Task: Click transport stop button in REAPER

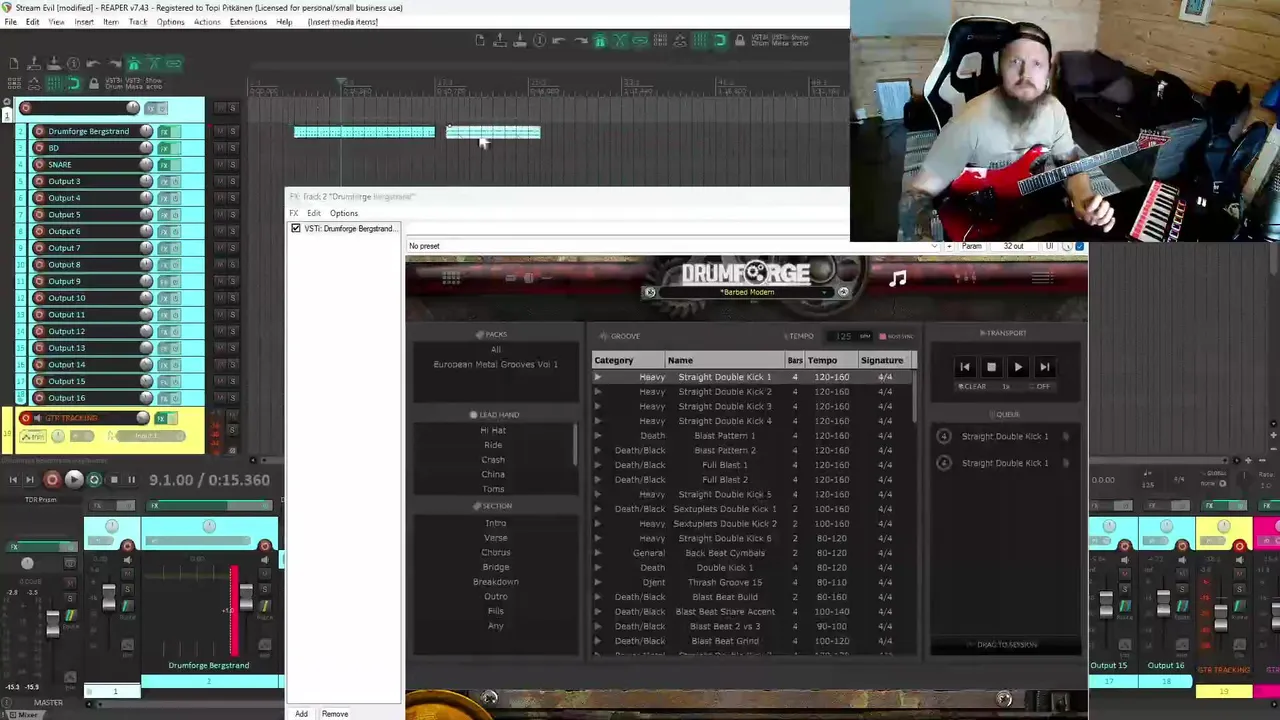Action: tap(113, 480)
